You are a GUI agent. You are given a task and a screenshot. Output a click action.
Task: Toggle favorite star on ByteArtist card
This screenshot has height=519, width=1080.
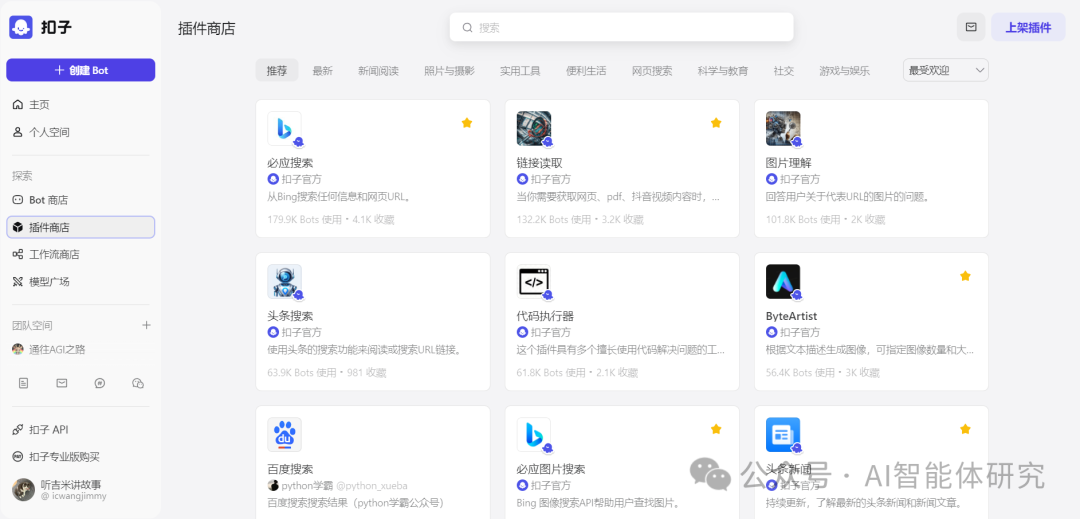point(966,276)
